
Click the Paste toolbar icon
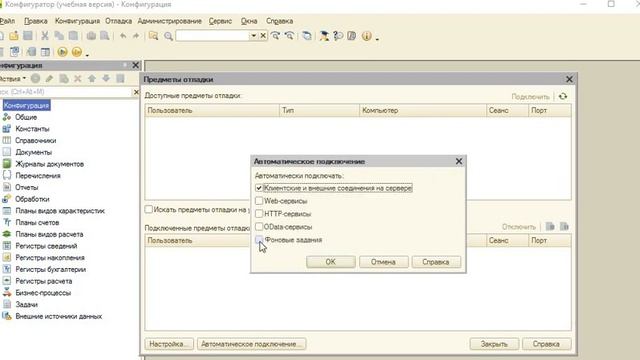[73, 36]
